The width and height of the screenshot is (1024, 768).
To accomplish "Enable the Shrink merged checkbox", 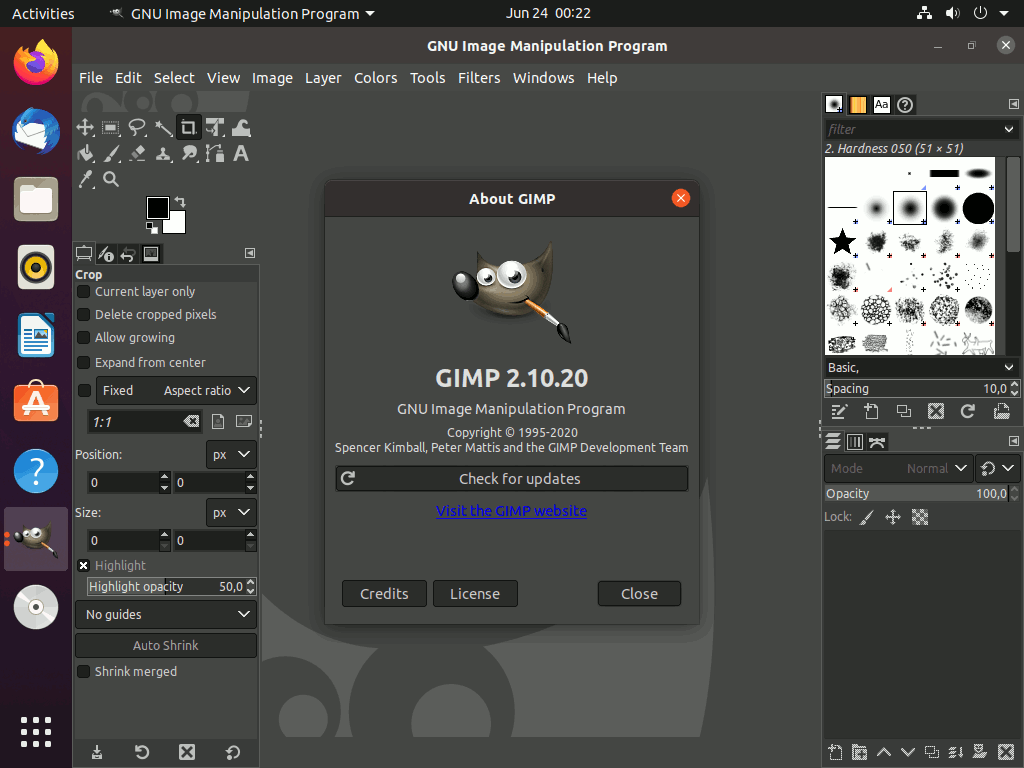I will point(84,671).
